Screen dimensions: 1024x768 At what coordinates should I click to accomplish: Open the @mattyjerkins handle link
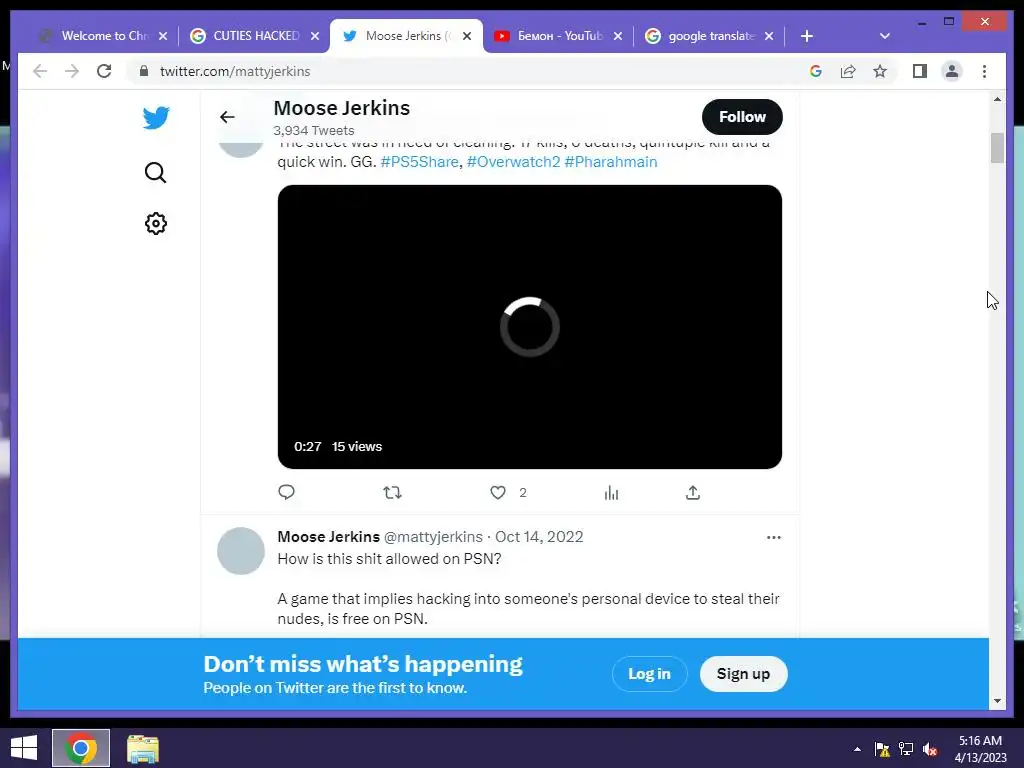point(433,537)
